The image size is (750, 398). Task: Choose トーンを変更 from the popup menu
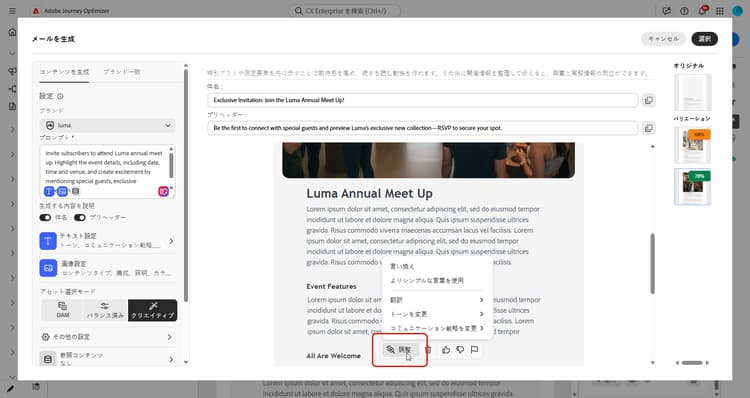(437, 314)
